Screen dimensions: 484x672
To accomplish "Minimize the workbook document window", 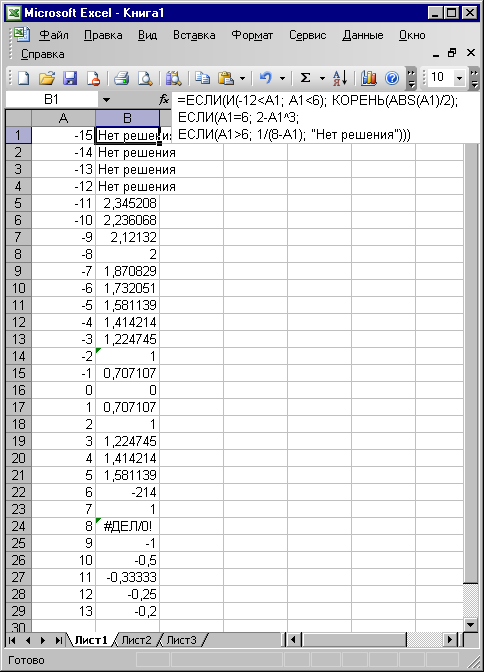I will [436, 54].
